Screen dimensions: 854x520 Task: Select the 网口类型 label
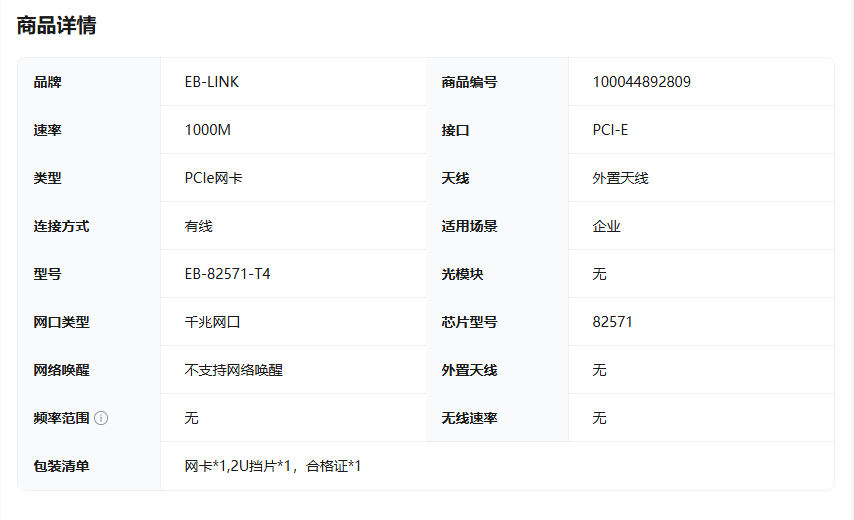point(61,322)
